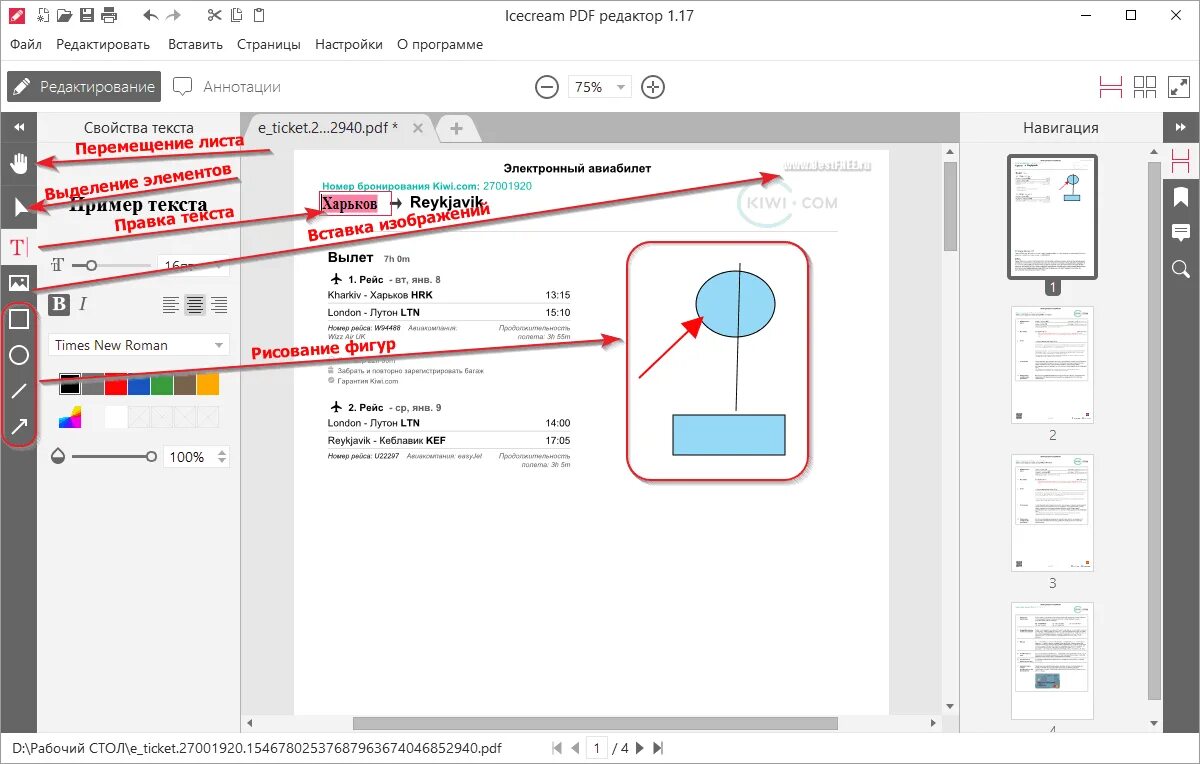This screenshot has height=764, width=1200.
Task: Toggle italic formatting
Action: coord(83,305)
